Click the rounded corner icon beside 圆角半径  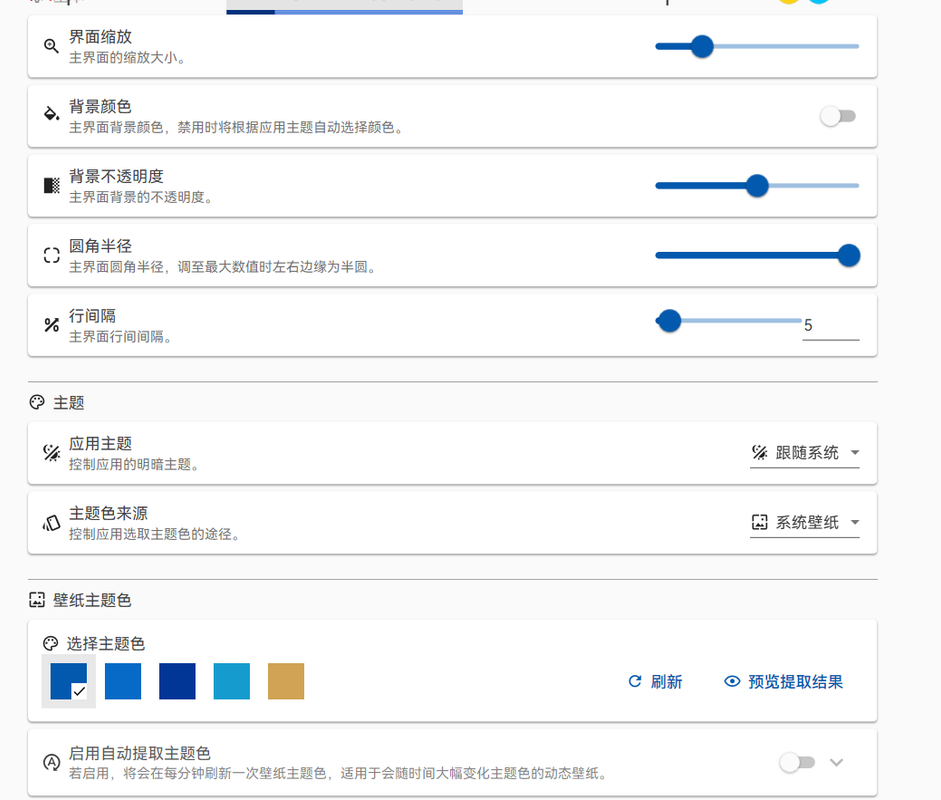point(52,255)
